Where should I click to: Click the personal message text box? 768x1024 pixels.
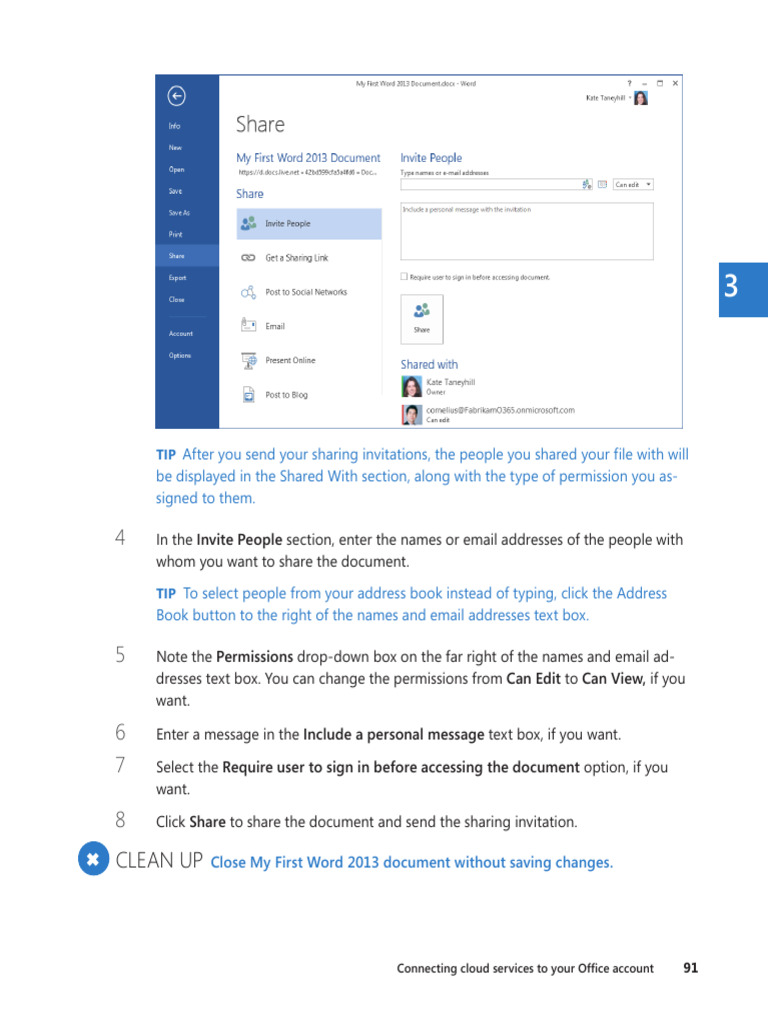[526, 231]
